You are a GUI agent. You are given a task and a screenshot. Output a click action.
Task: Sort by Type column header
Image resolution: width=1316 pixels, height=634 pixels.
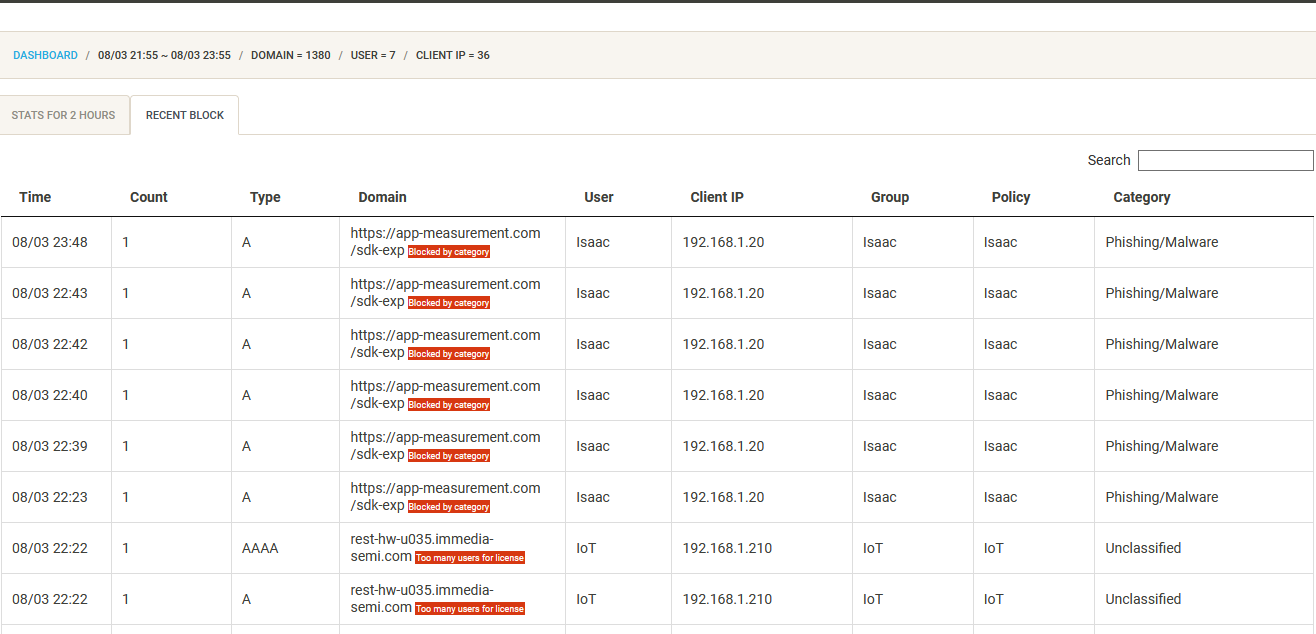point(265,197)
